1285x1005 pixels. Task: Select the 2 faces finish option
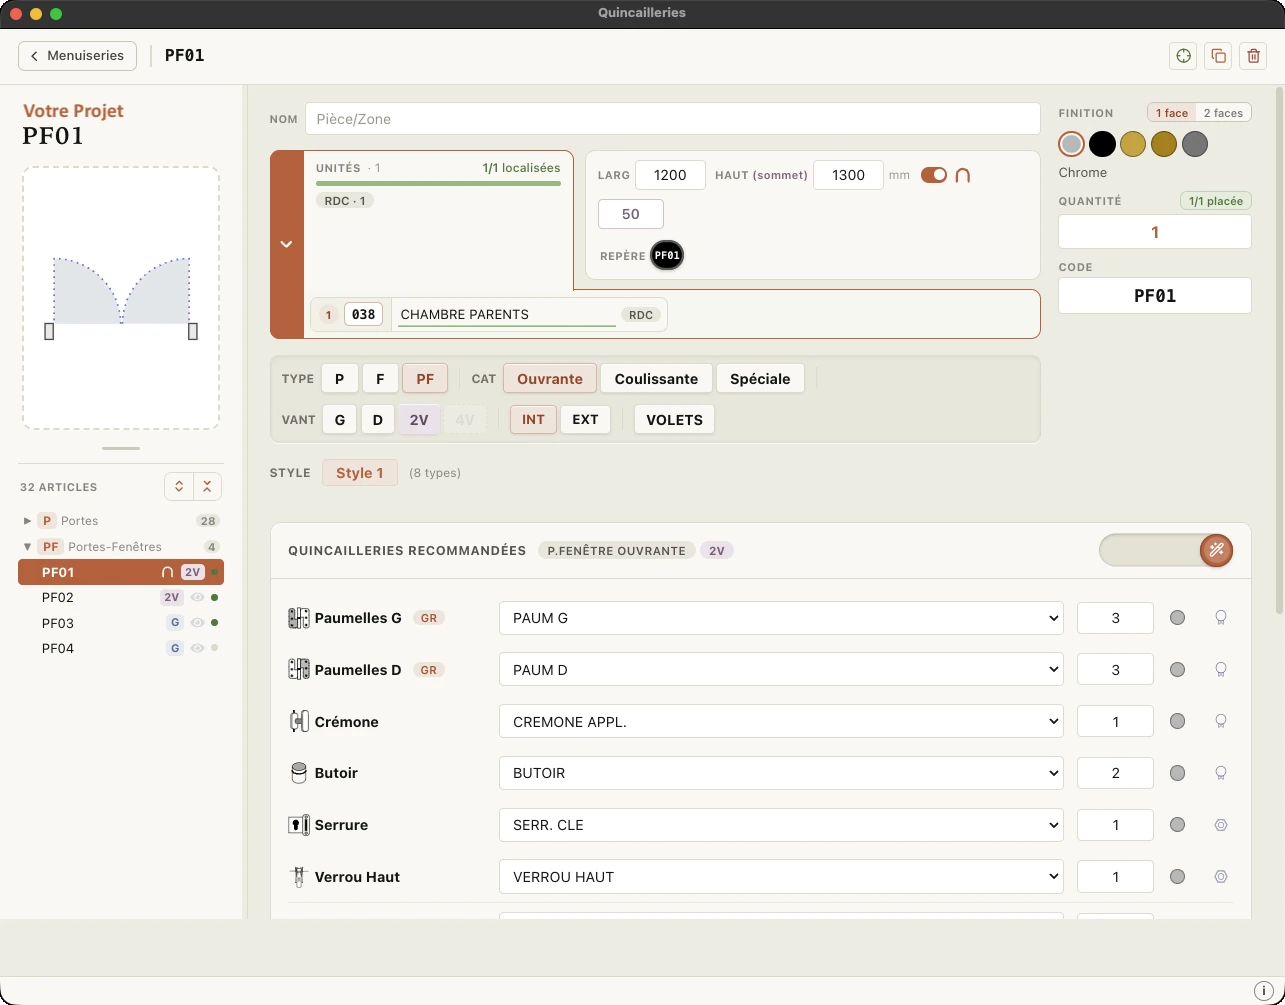[x=1223, y=113]
